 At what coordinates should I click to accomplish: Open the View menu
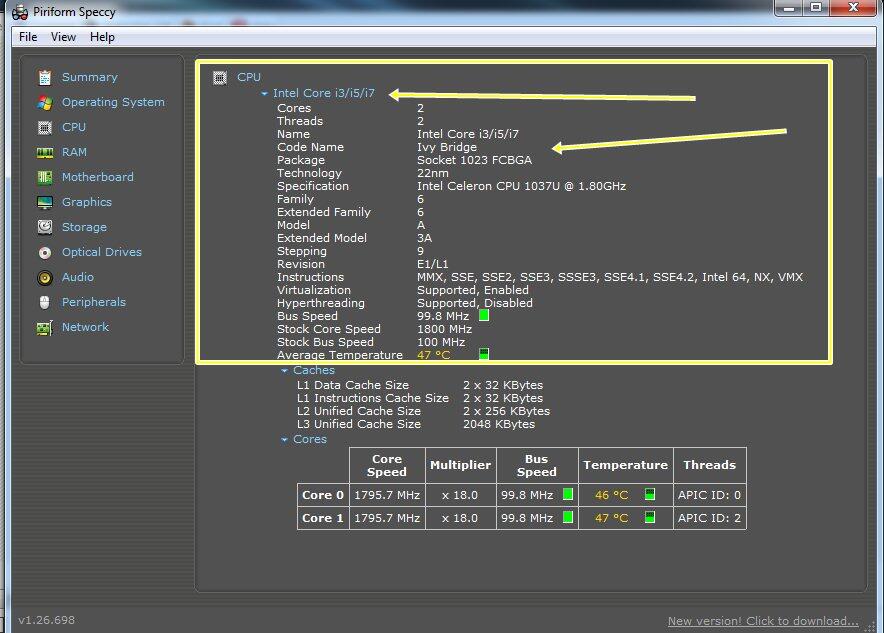pyautogui.click(x=63, y=37)
